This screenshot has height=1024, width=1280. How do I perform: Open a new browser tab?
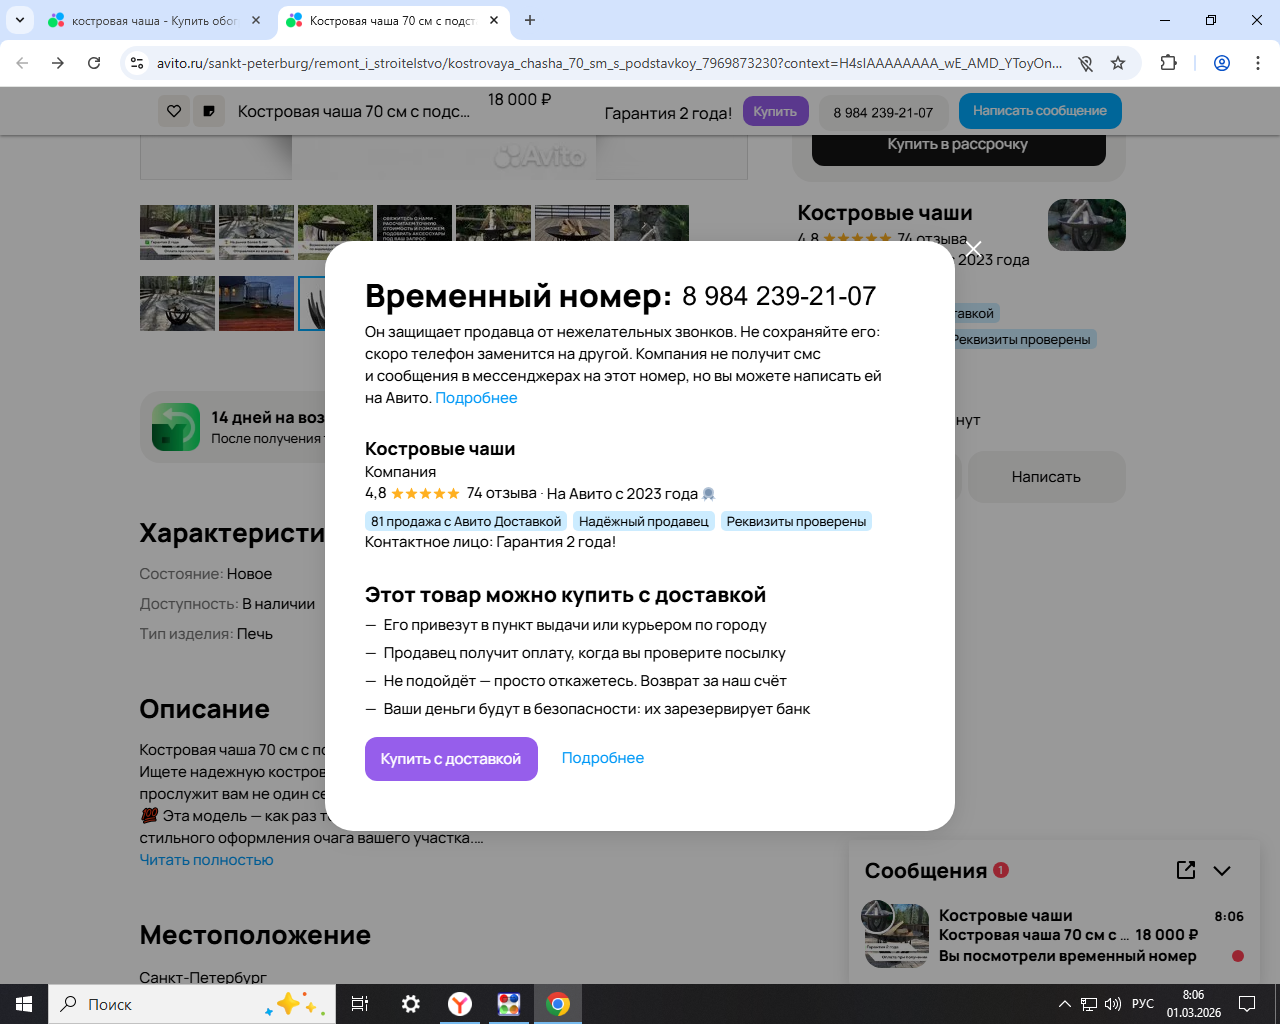click(530, 20)
